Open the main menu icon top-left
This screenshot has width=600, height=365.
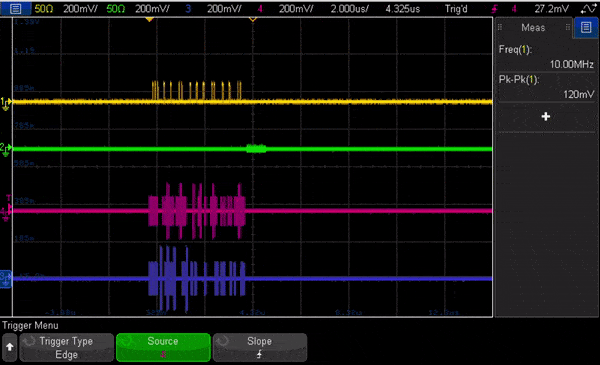click(16, 8)
